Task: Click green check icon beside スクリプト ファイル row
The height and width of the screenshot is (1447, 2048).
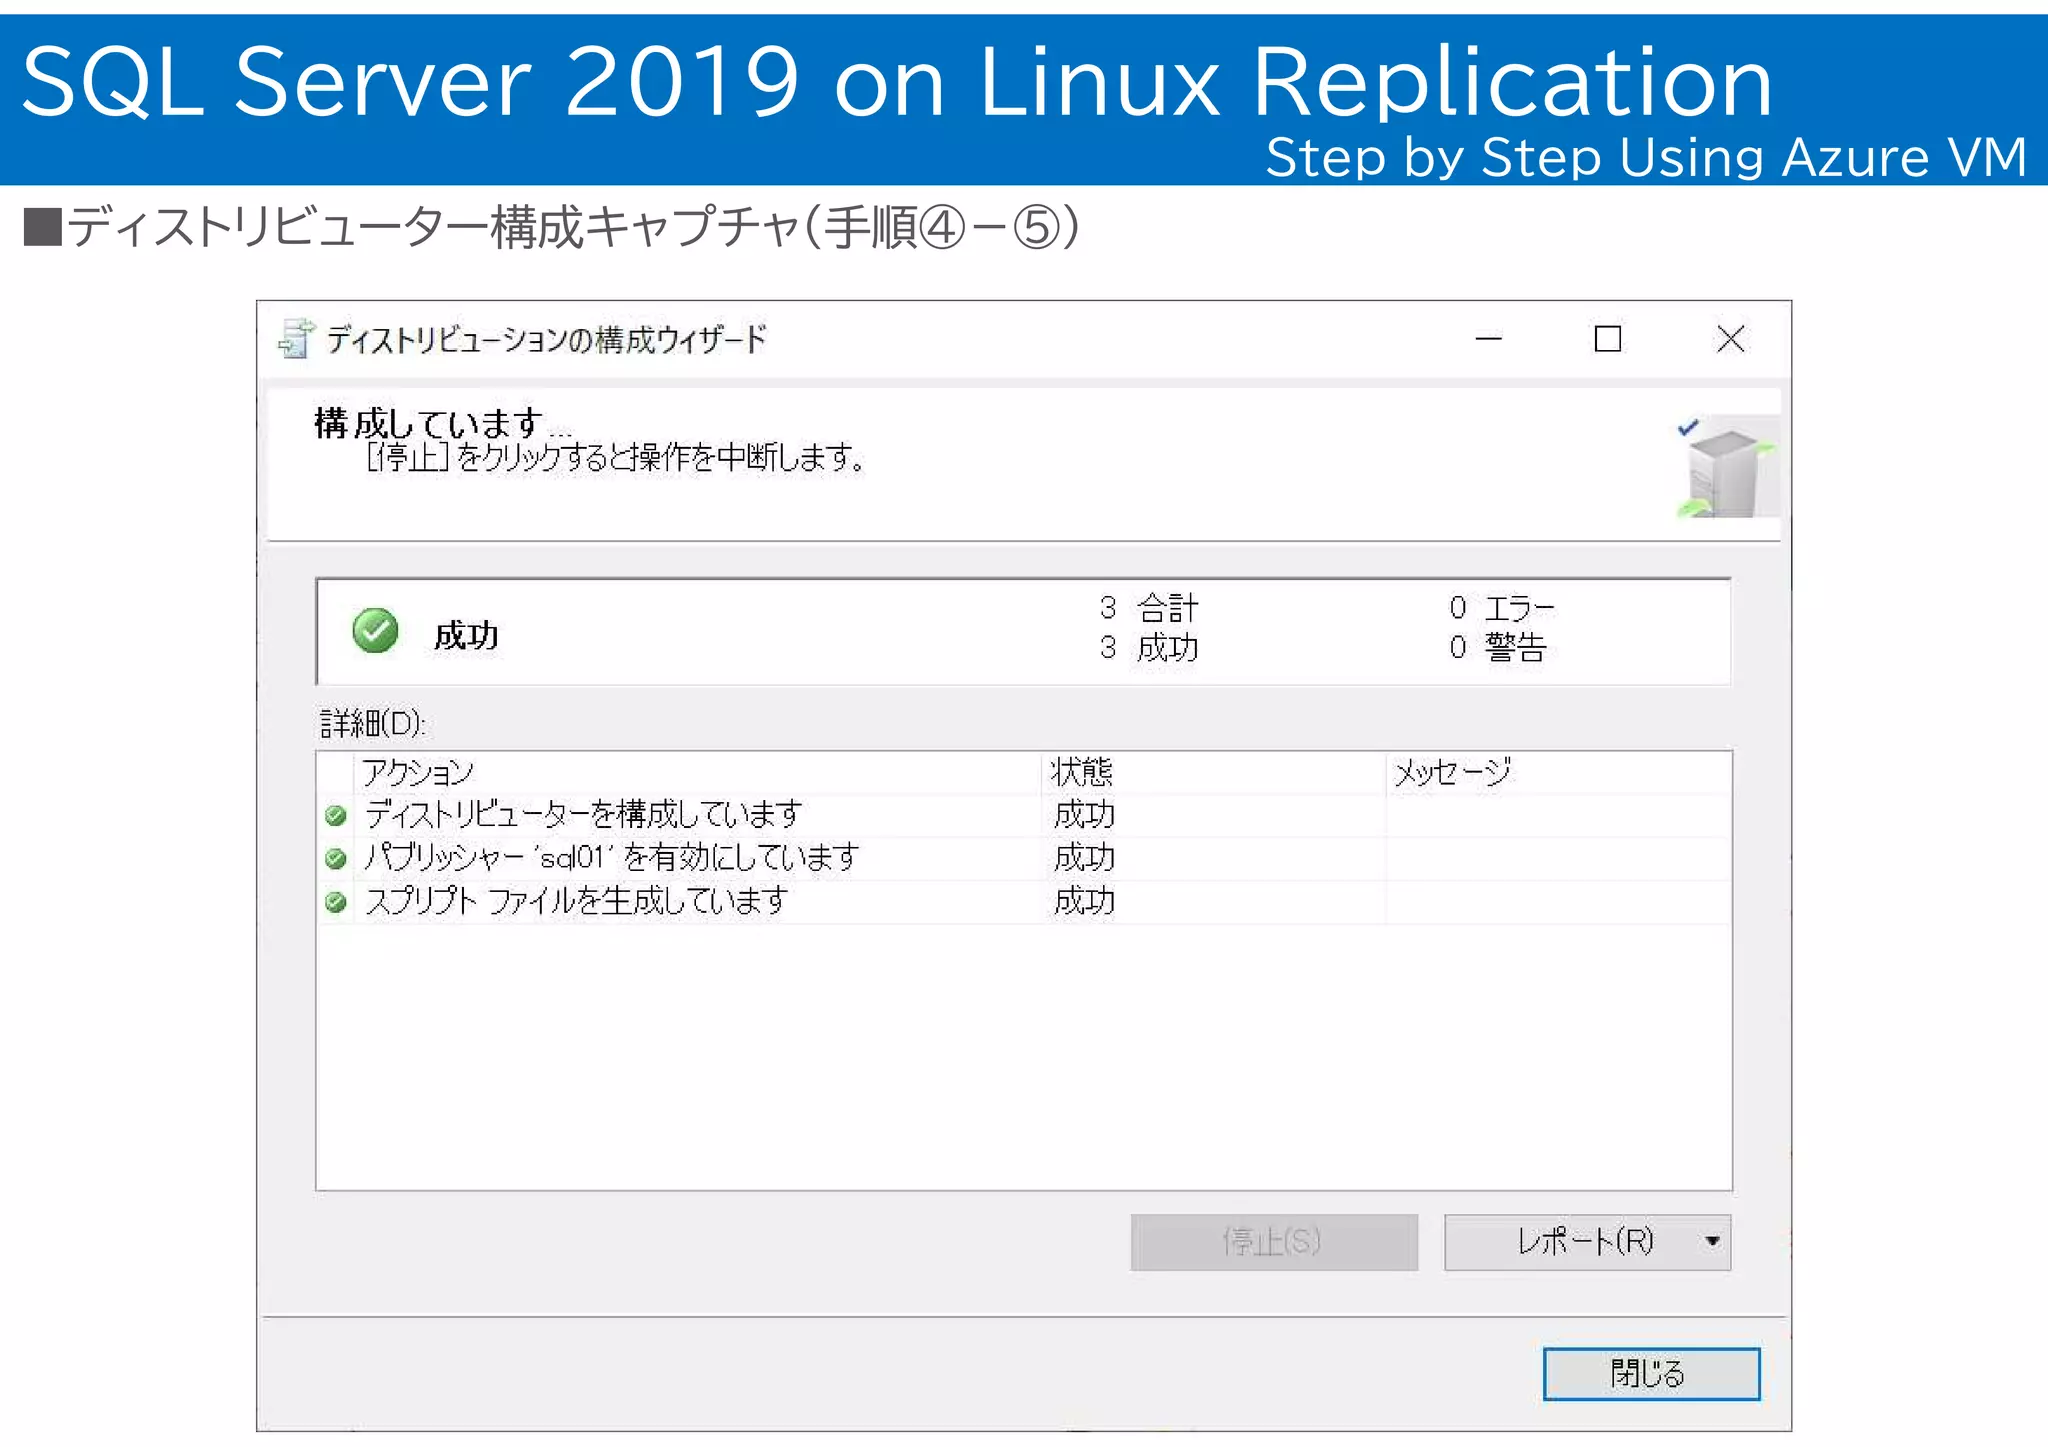Action: tap(336, 902)
